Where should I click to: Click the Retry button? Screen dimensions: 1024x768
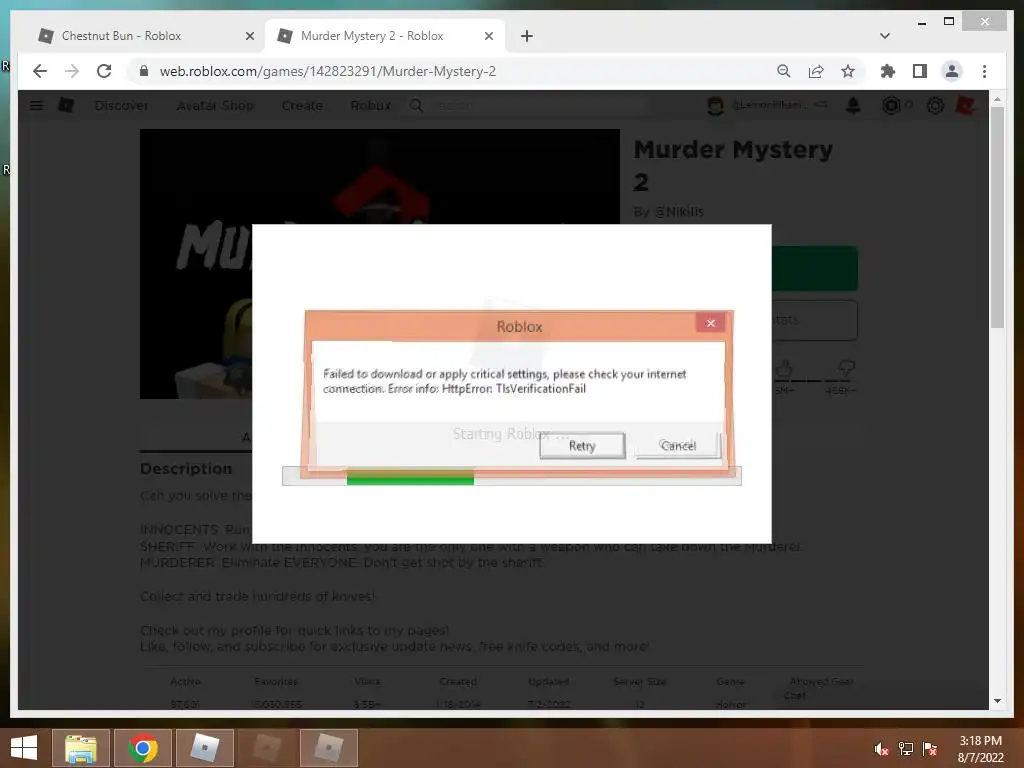(582, 446)
